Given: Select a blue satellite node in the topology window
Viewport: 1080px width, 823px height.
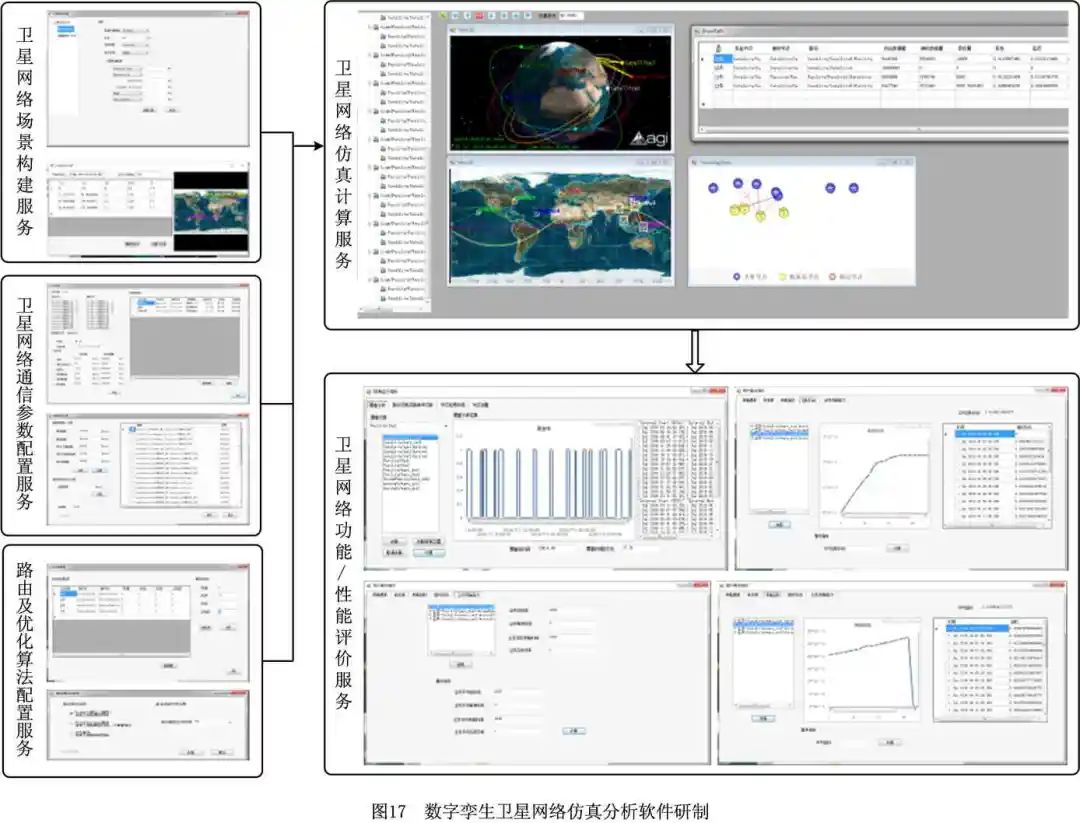Looking at the screenshot, I should pos(738,183).
